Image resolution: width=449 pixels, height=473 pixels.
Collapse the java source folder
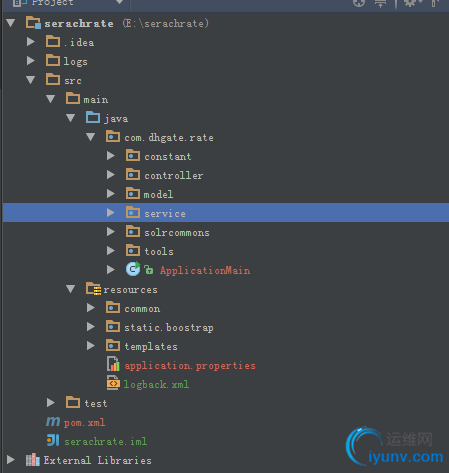click(71, 118)
